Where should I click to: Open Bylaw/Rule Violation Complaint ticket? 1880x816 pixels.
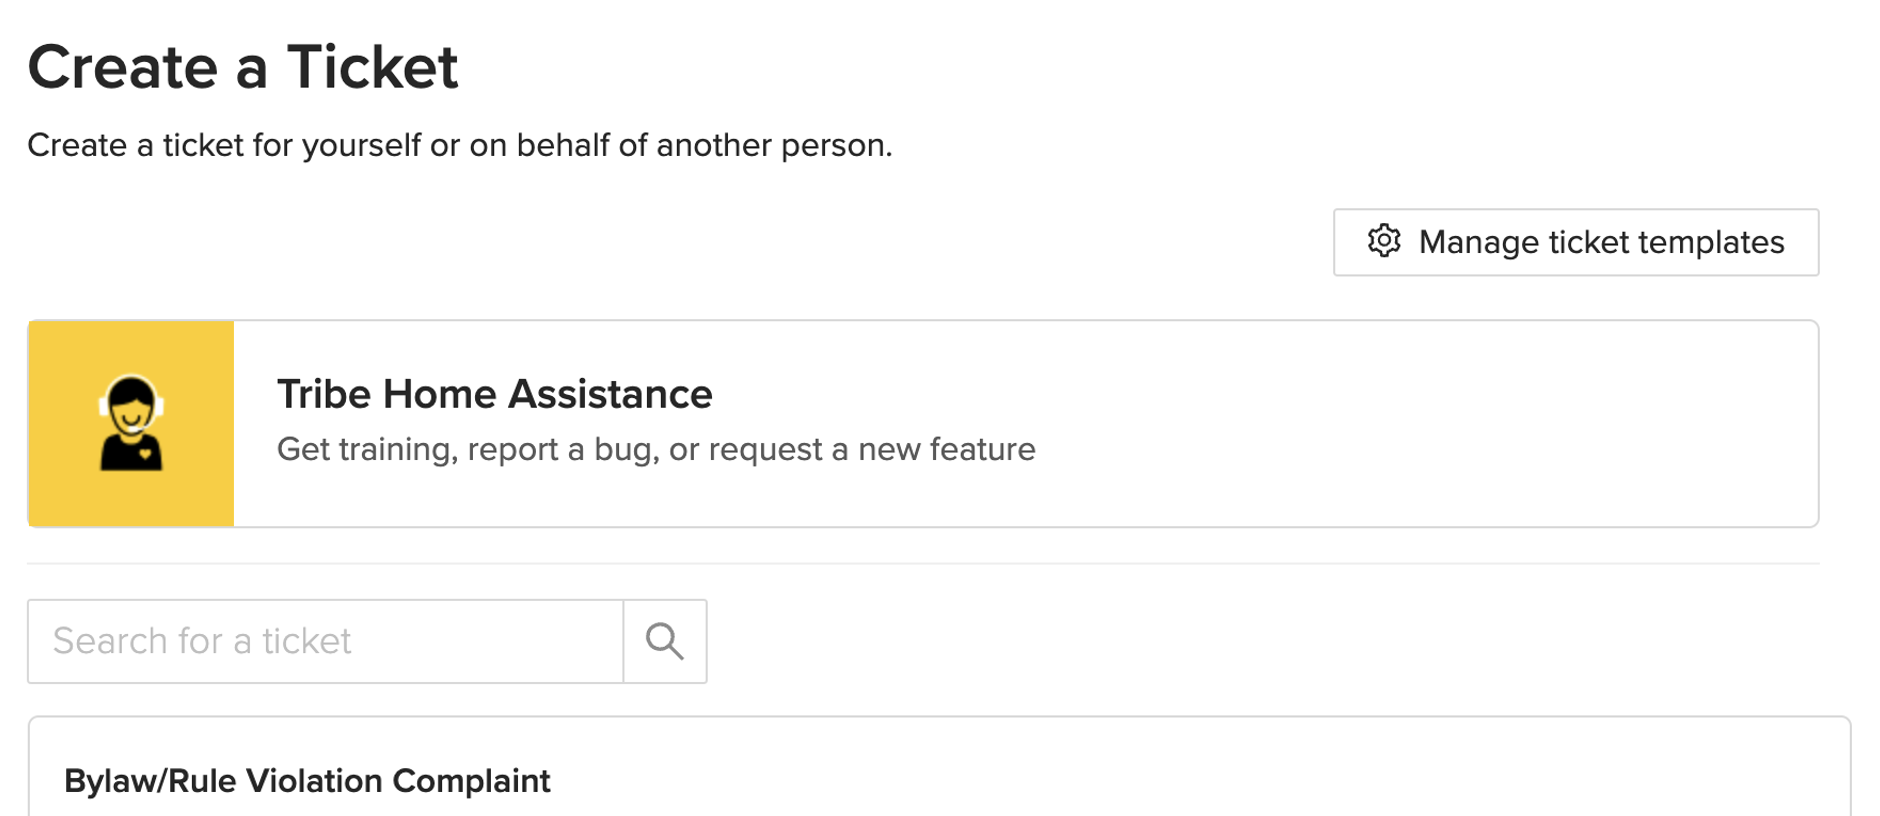click(x=307, y=781)
